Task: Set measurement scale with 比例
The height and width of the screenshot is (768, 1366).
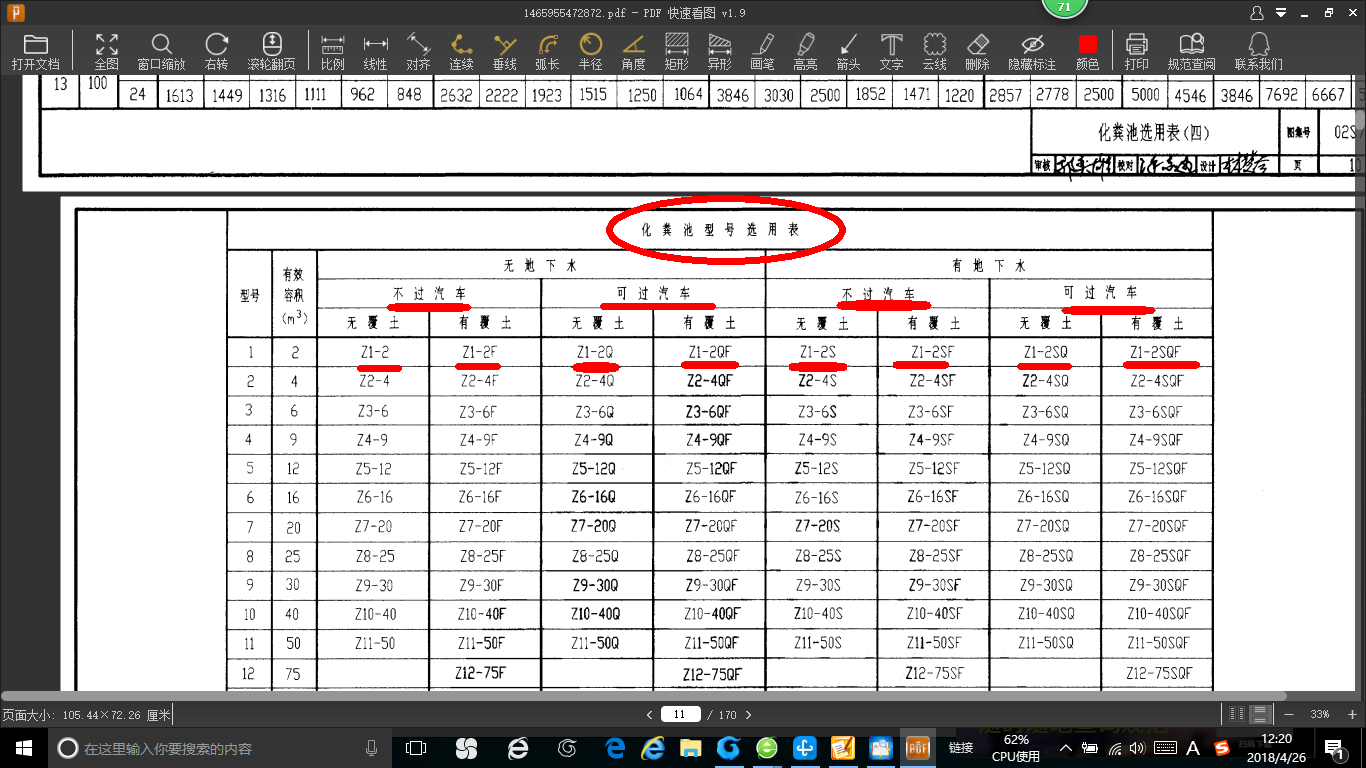Action: [333, 52]
